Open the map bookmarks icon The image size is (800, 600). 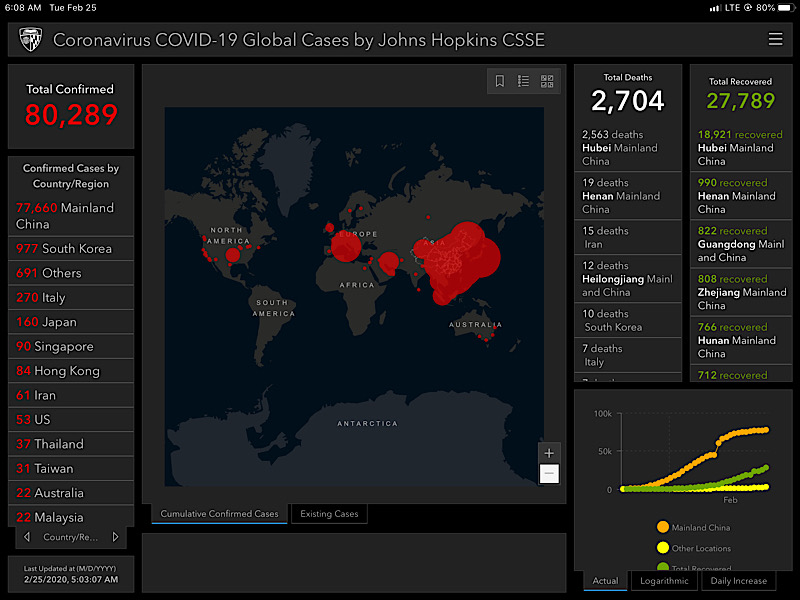[x=499, y=81]
